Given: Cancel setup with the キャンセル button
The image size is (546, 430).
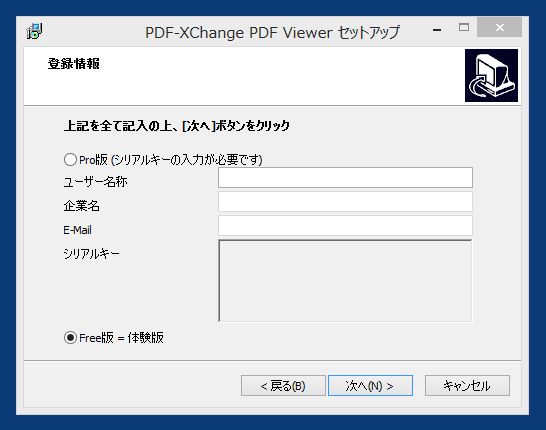Looking at the screenshot, I should pos(467,385).
